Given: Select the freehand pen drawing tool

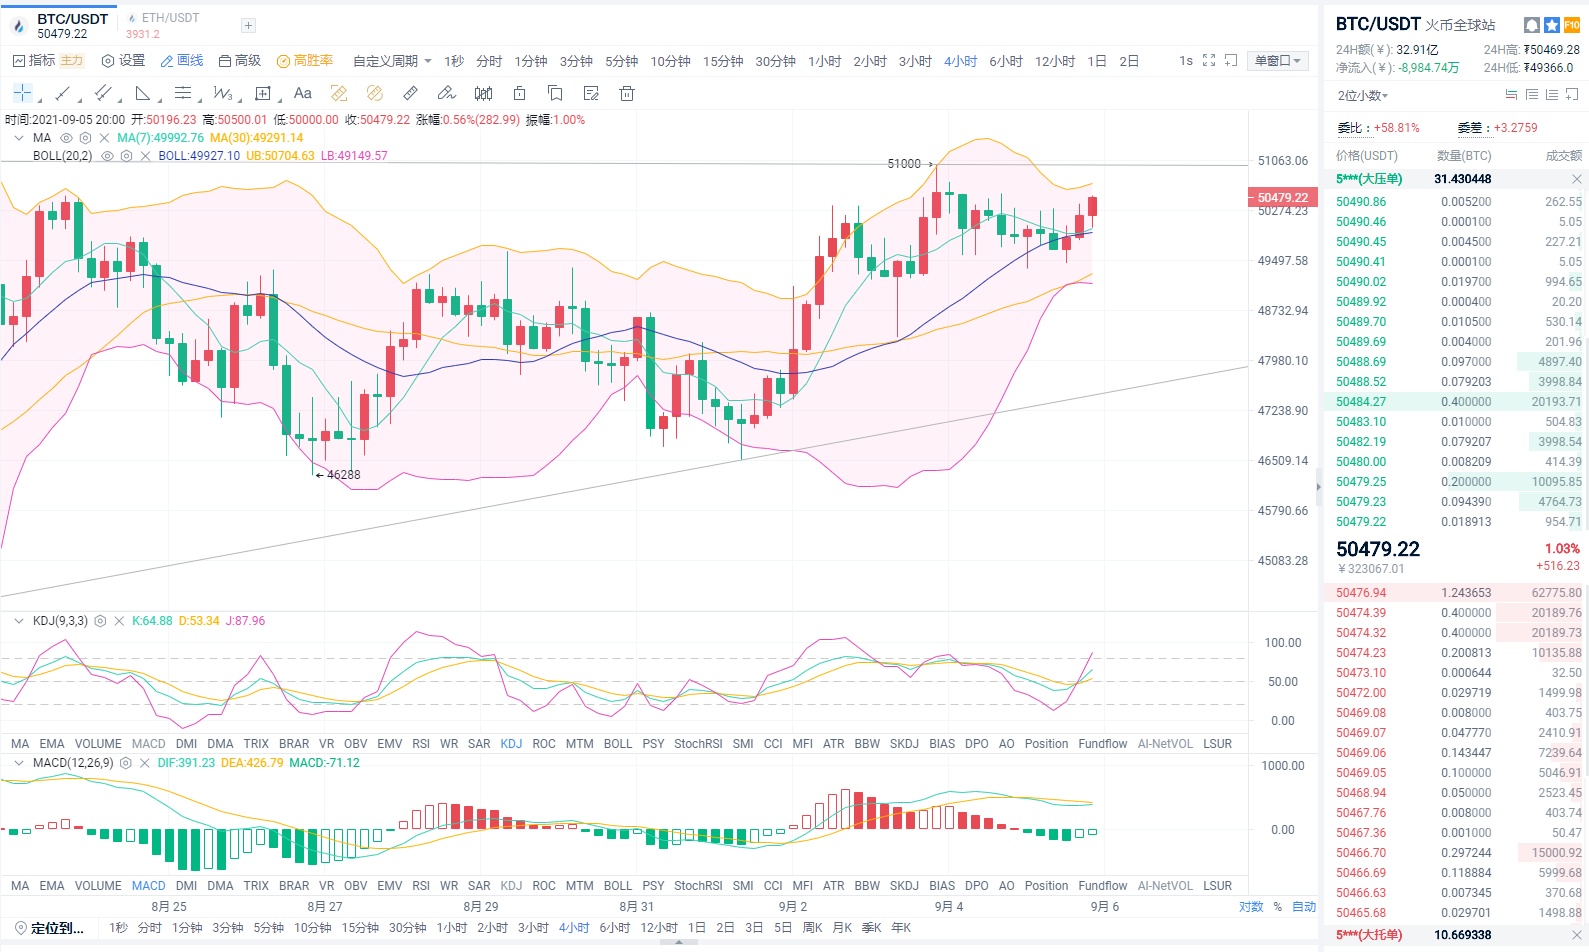Looking at the screenshot, I should tap(447, 93).
